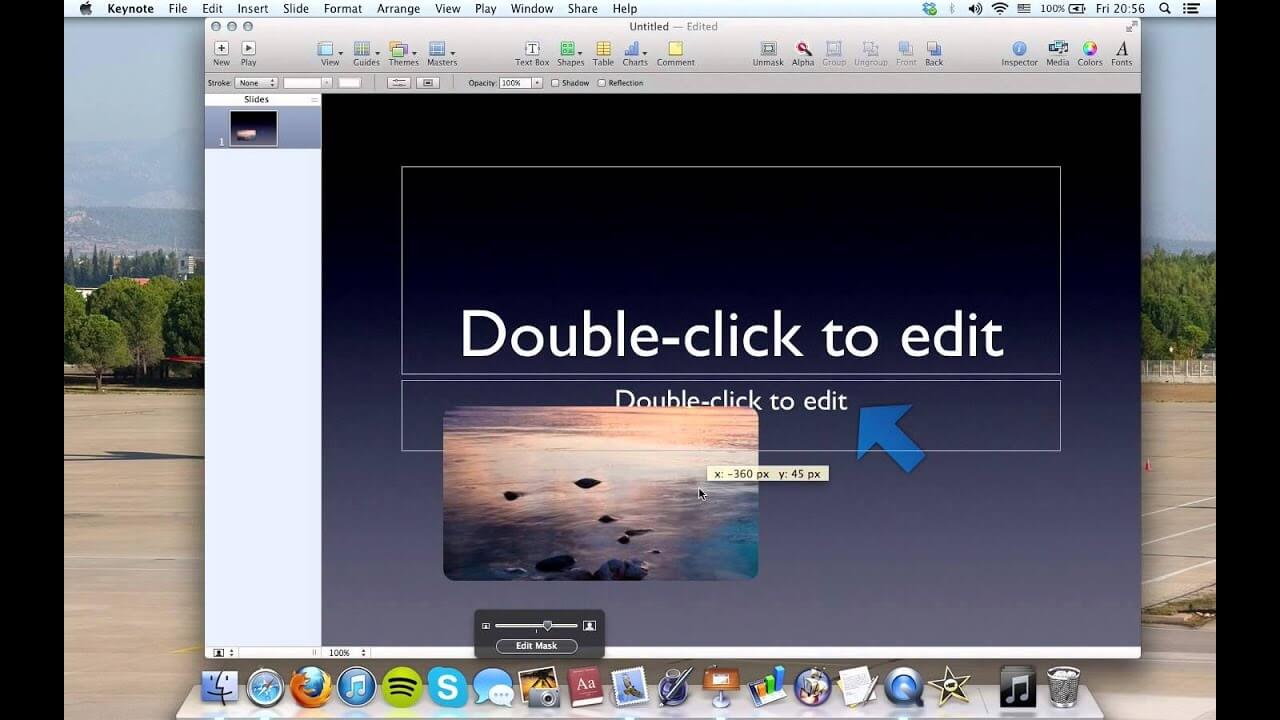Open the Inspector panel
Image resolution: width=1280 pixels, height=720 pixels.
[1020, 53]
